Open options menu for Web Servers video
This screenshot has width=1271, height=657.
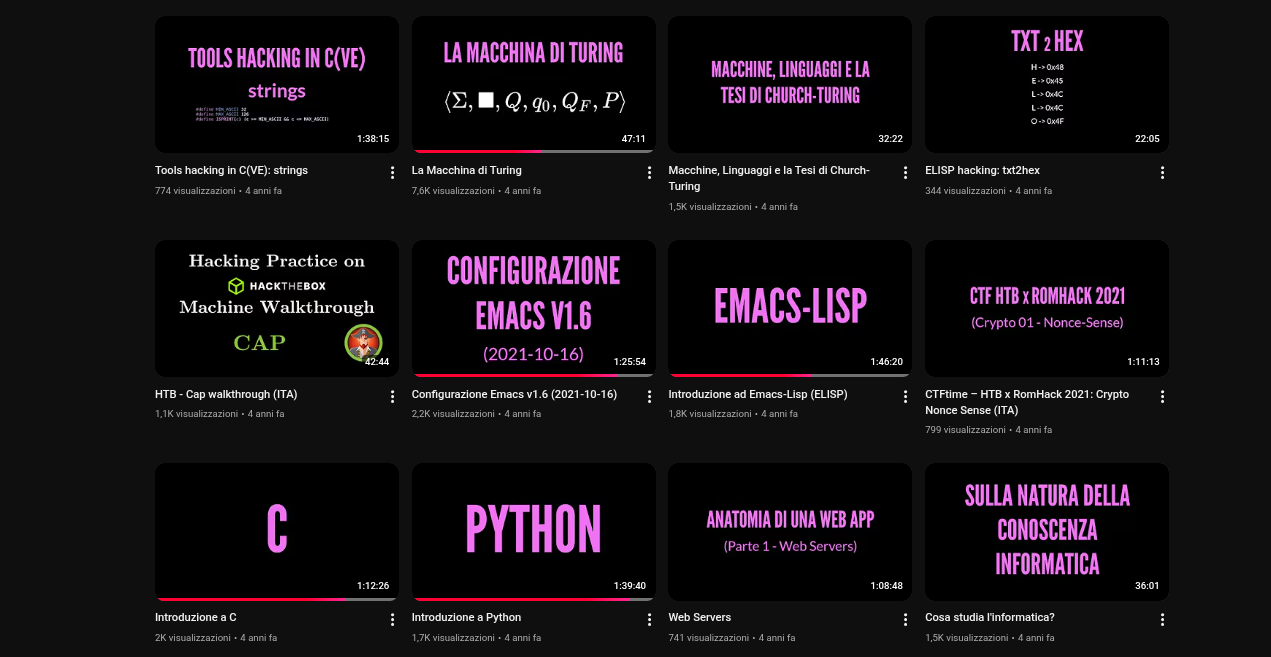click(x=905, y=620)
